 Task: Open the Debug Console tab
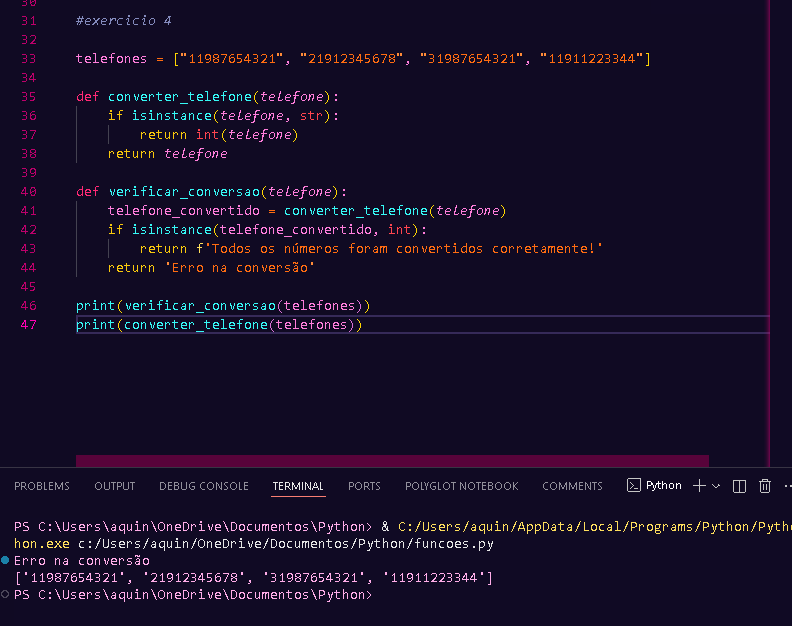(204, 486)
